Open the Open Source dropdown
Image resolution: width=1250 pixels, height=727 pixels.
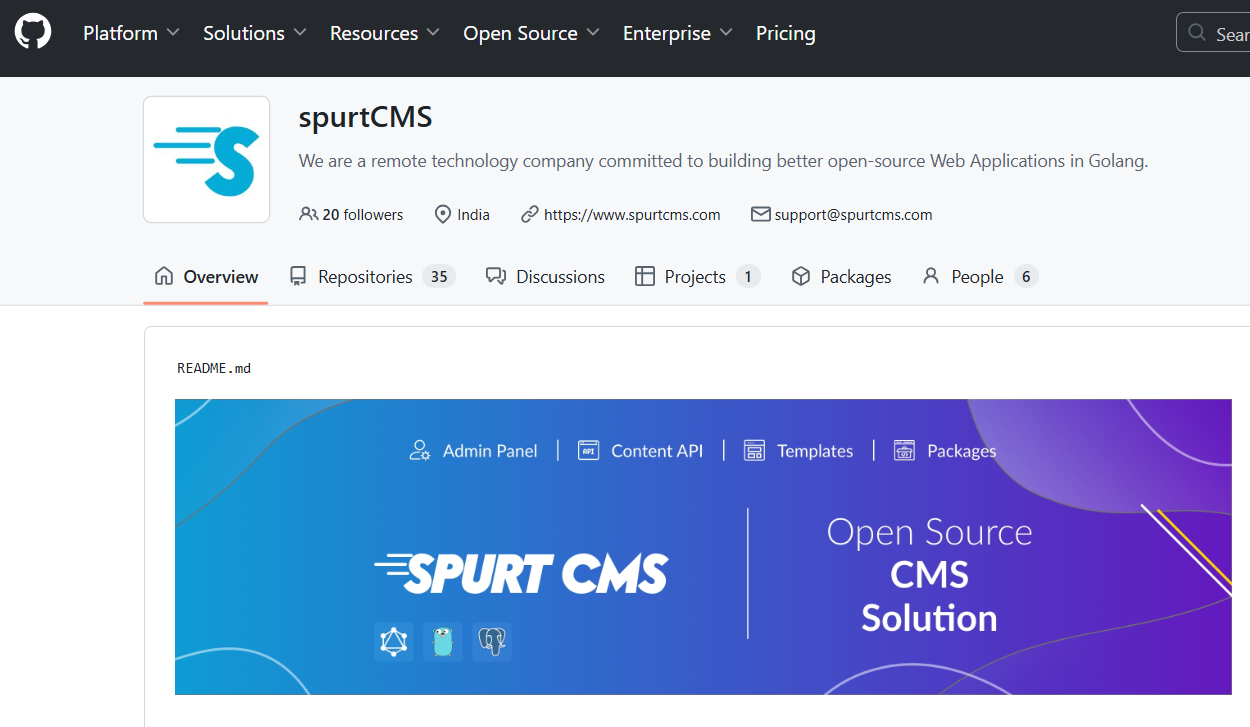(530, 33)
